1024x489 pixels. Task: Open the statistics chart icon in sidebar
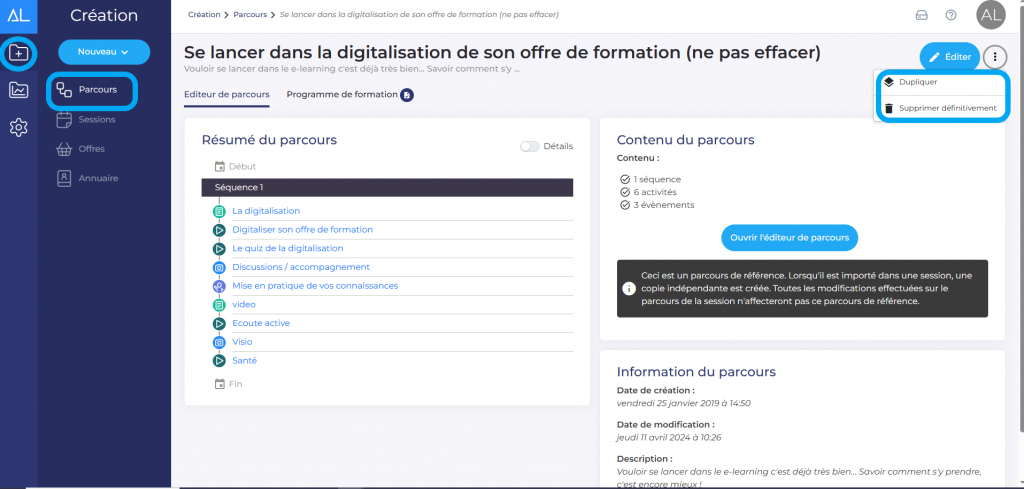19,90
